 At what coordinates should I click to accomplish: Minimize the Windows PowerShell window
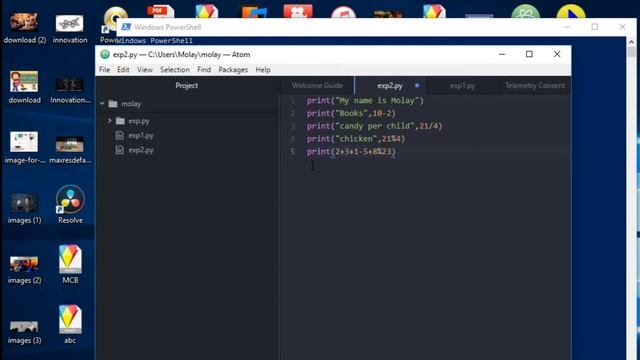(x=567, y=27)
